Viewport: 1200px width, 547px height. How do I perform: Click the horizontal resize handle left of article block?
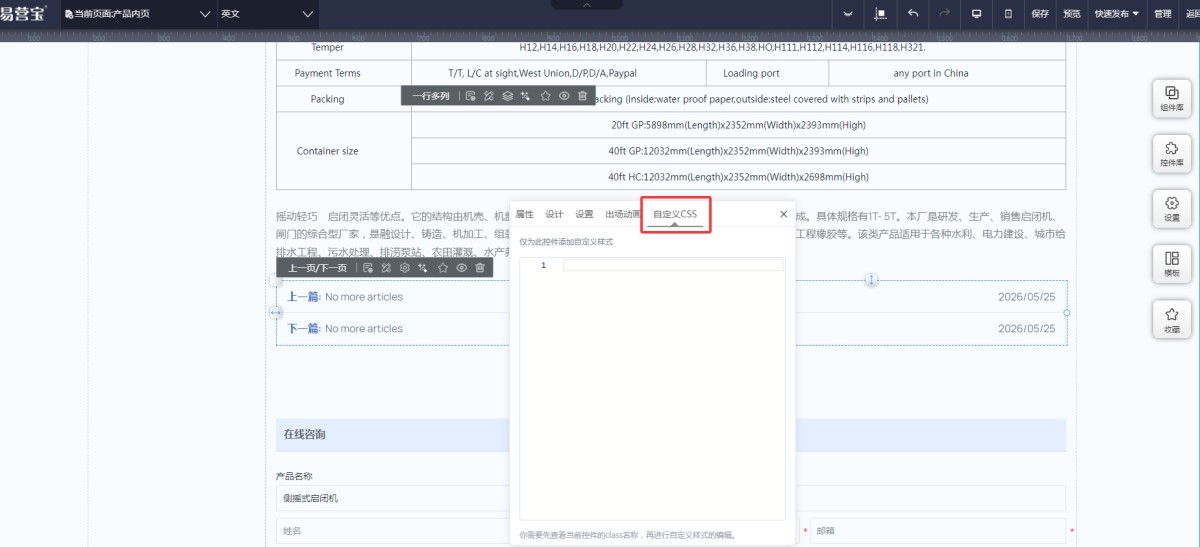[x=276, y=313]
